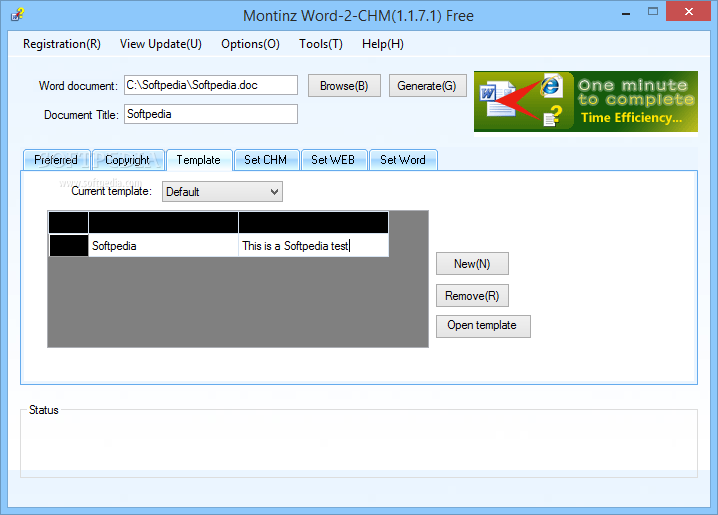The width and height of the screenshot is (718, 515).
Task: Open the Options(O) menu
Action: (x=250, y=44)
